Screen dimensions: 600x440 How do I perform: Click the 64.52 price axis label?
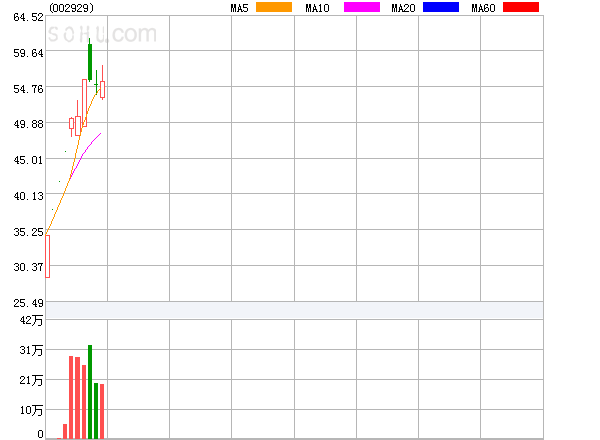(28, 17)
